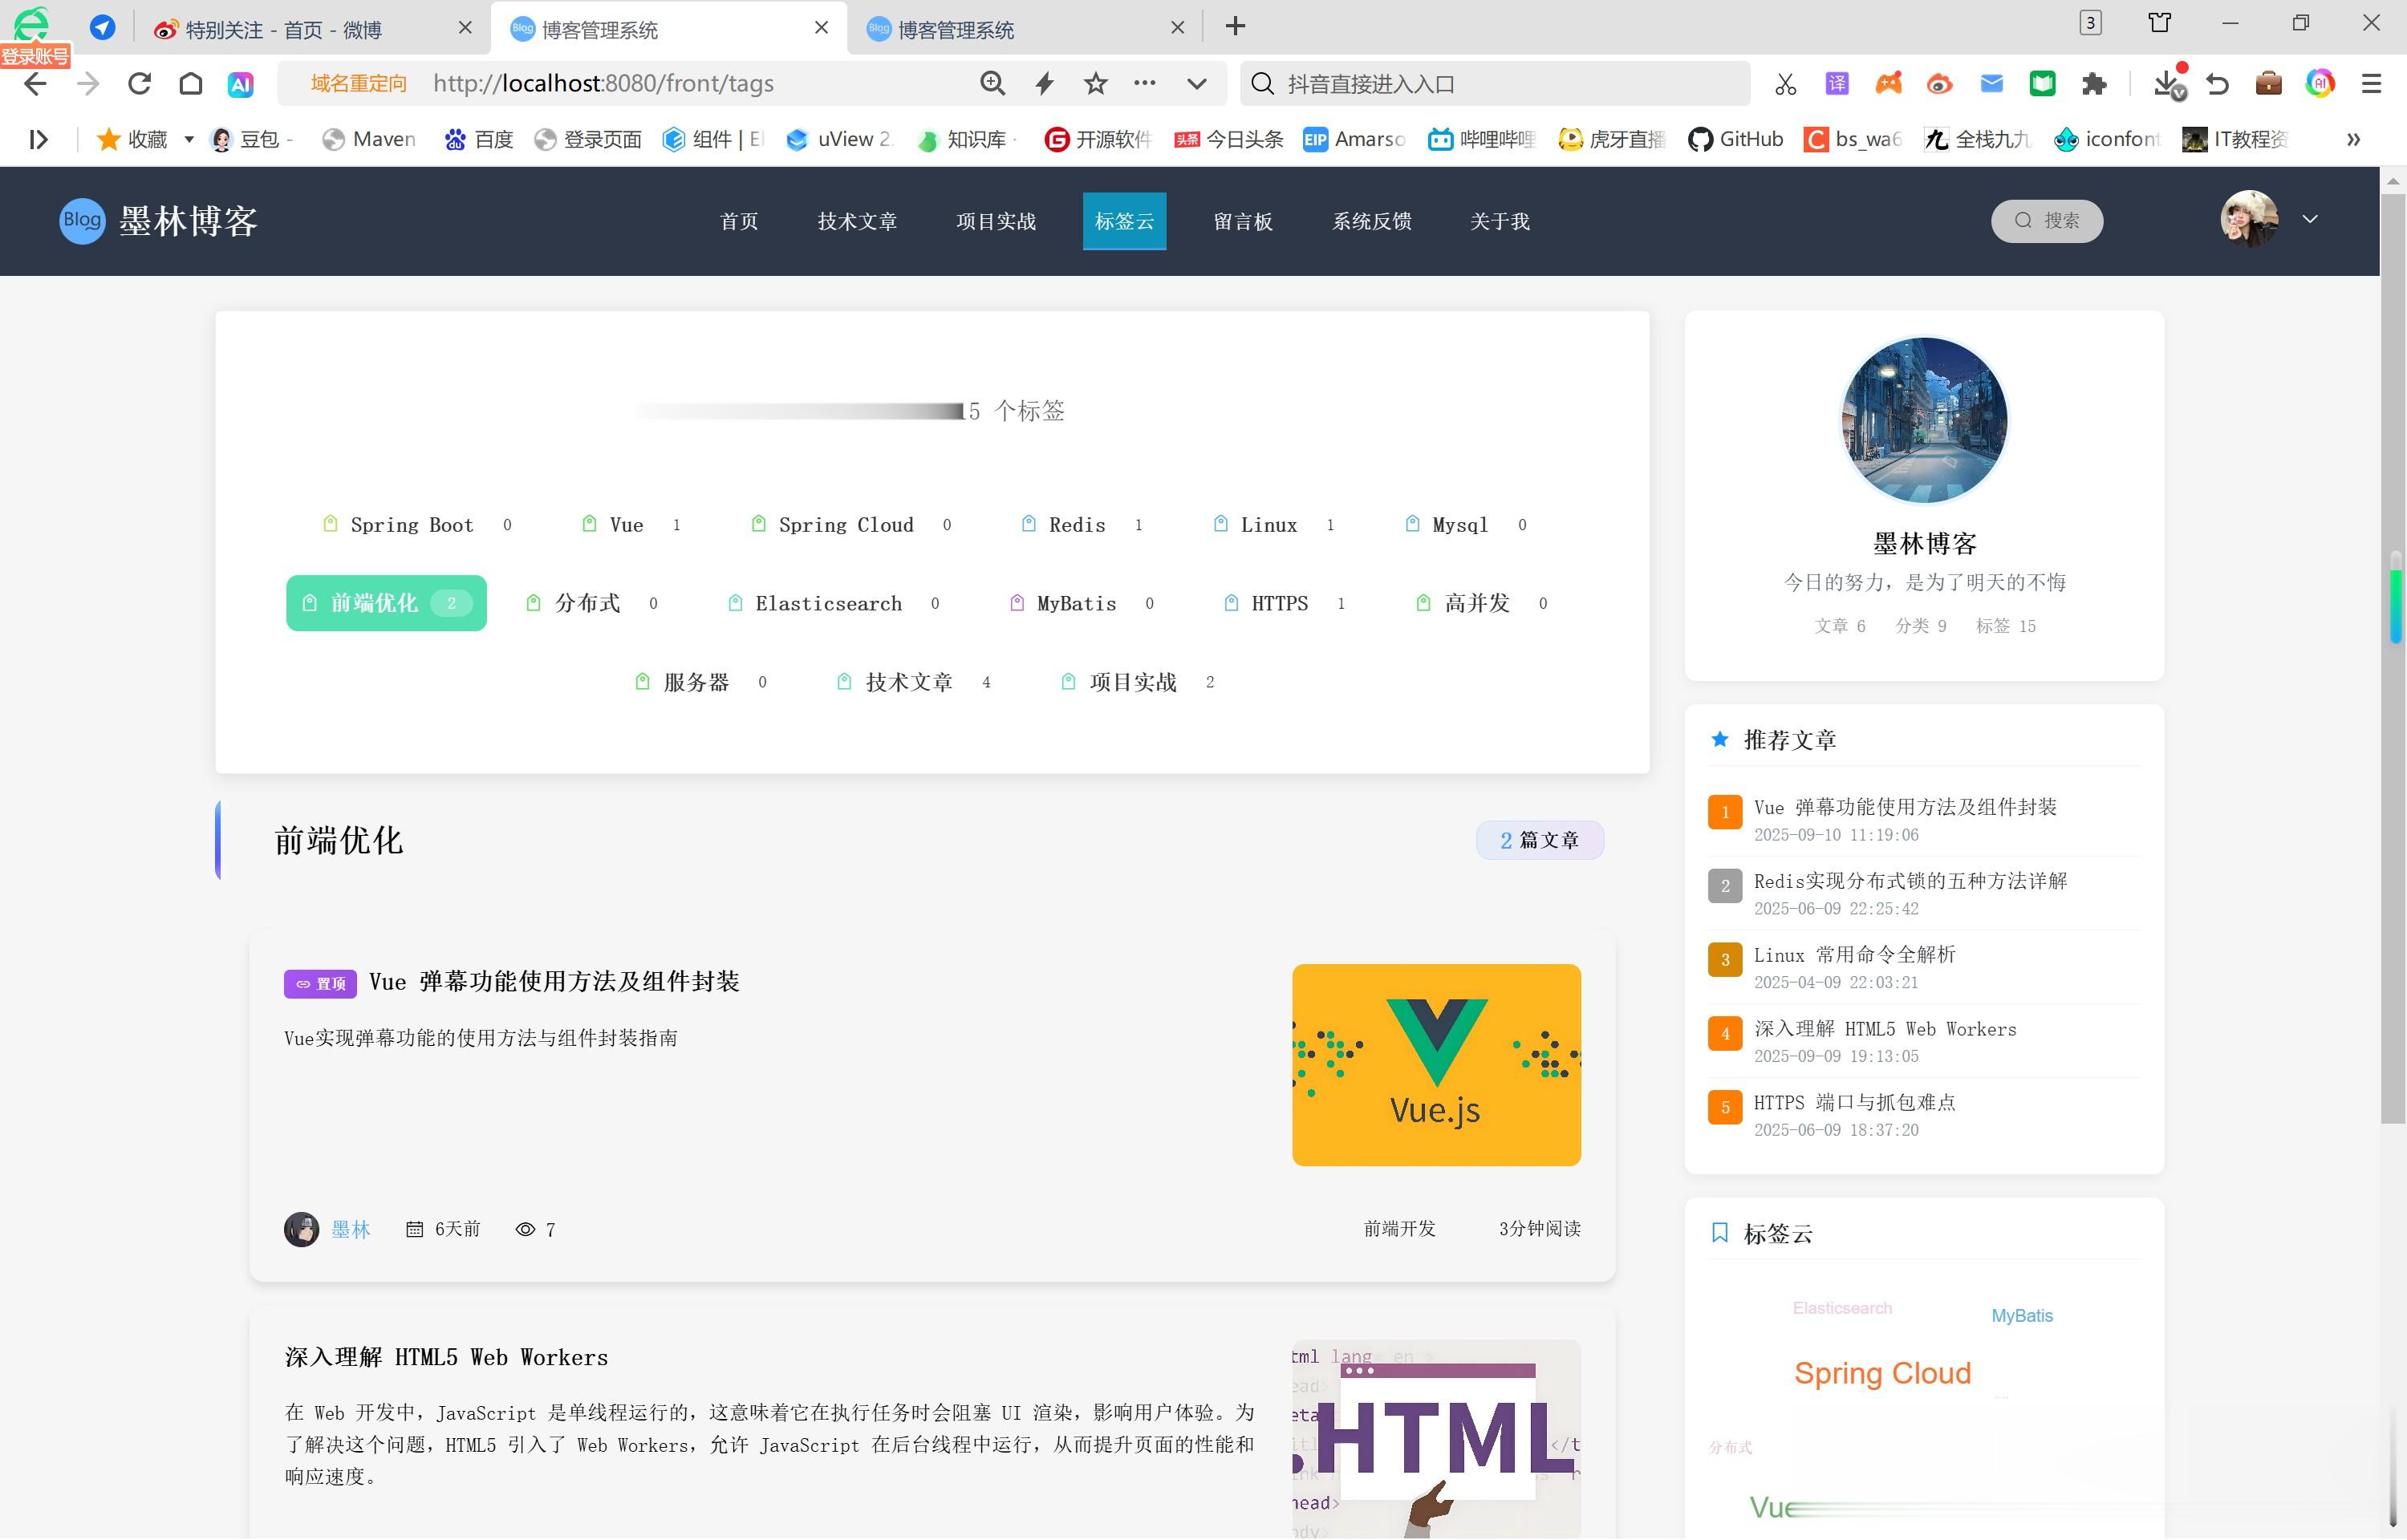Expand the bookmarks bar overflow chevron
The height and width of the screenshot is (1540, 2407).
2353,139
